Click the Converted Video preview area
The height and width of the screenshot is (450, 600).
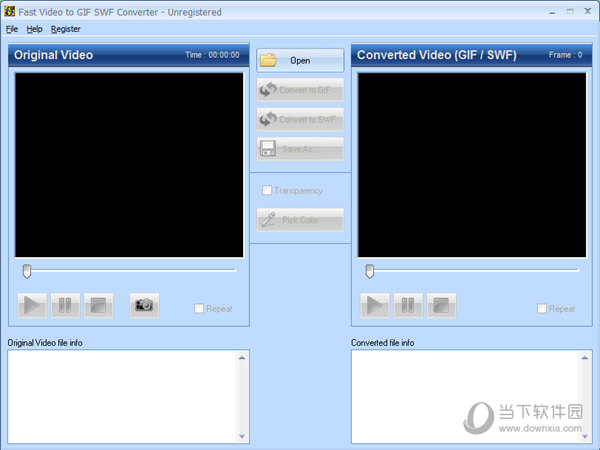(472, 165)
